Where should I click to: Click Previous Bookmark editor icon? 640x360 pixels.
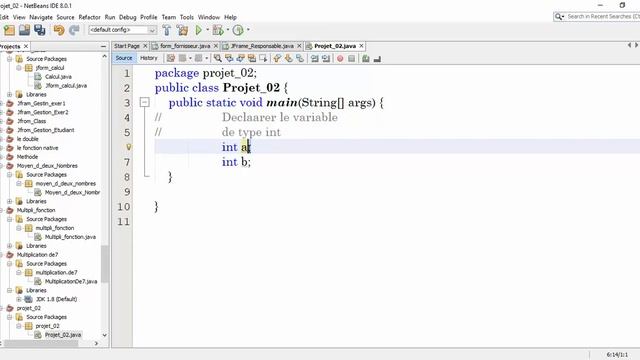tap(277, 59)
